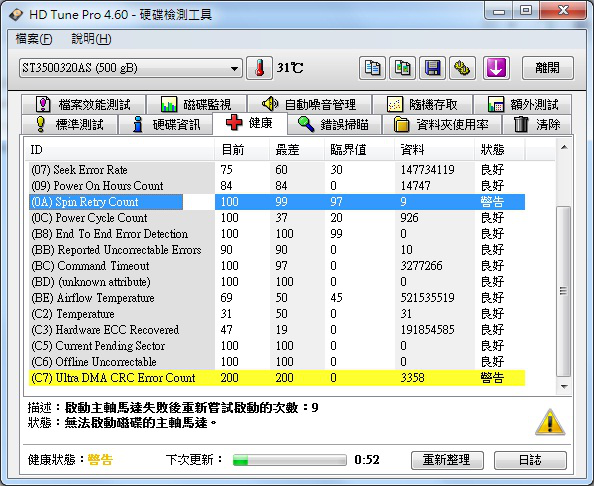Image resolution: width=594 pixels, height=486 pixels.
Task: Click the HD Tune Pro title bar icon
Action: [16, 15]
